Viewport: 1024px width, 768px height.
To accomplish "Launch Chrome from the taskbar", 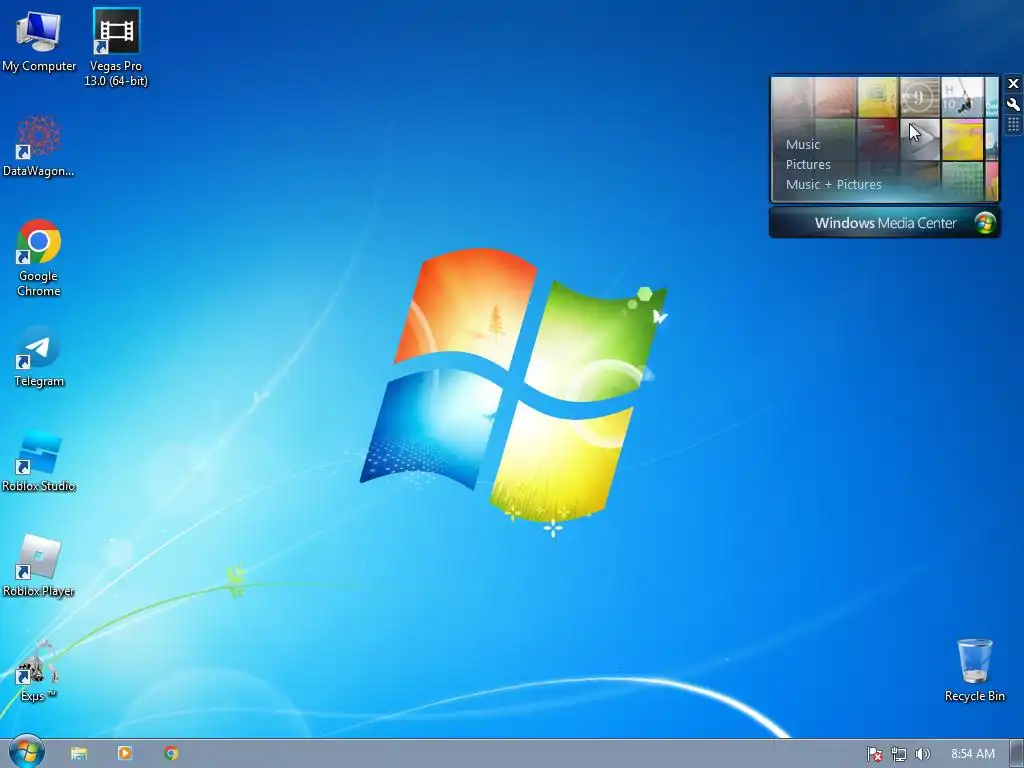I will (171, 753).
